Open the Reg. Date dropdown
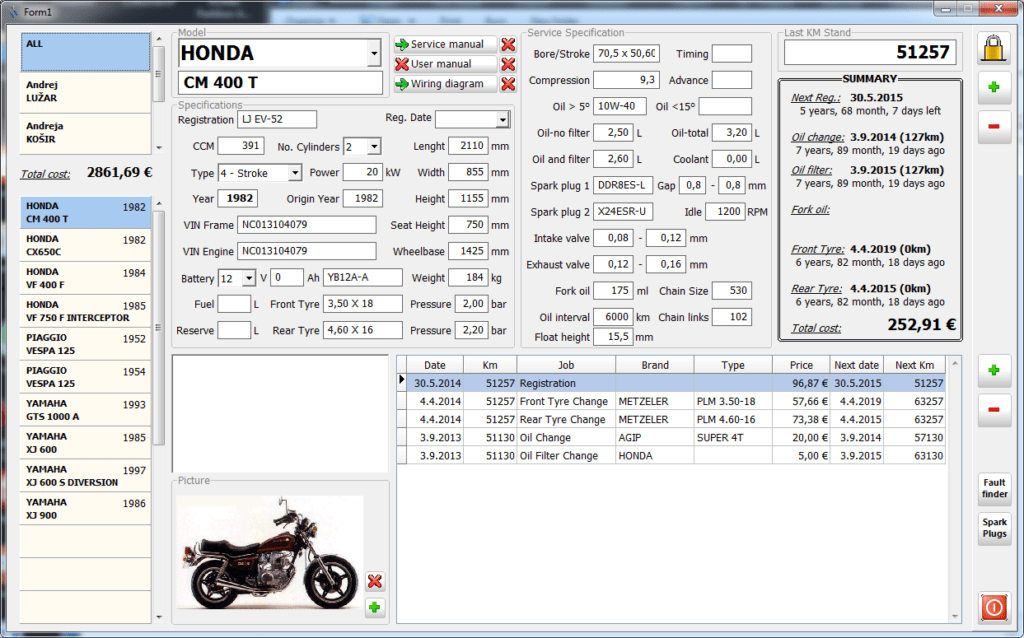1024x638 pixels. (502, 120)
